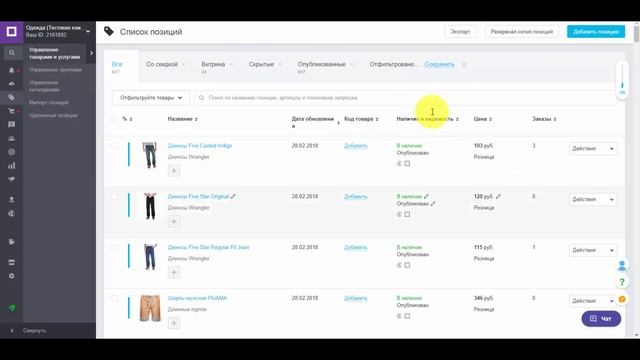The width and height of the screenshot is (640, 360).
Task: Click the Резервная копия позиций button
Action: tap(522, 31)
